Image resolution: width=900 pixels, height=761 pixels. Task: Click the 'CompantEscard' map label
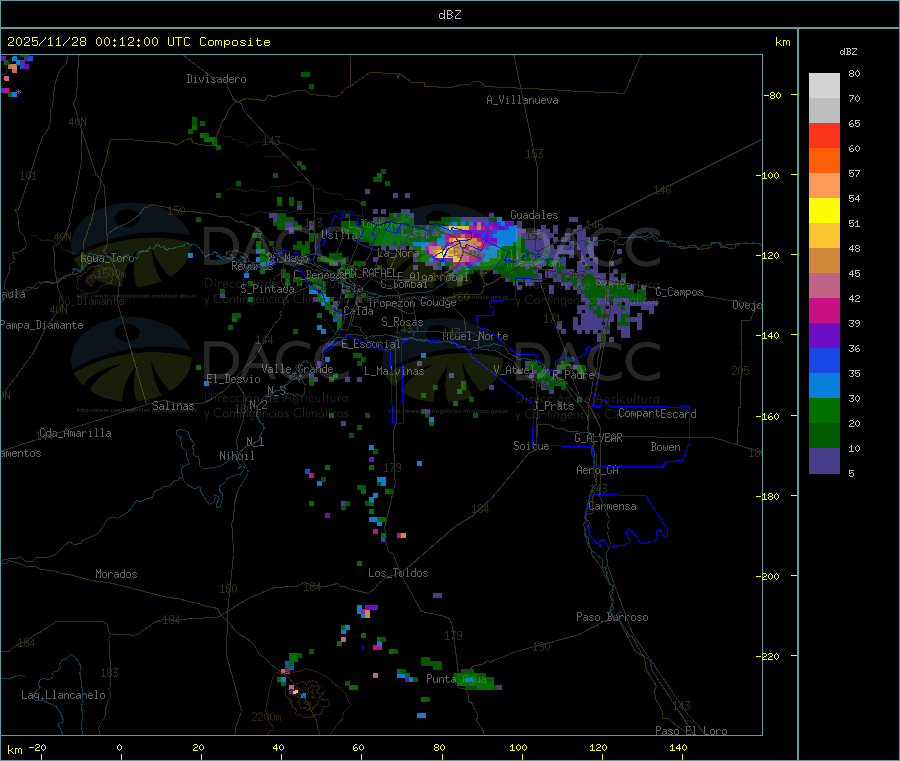pyautogui.click(x=657, y=414)
